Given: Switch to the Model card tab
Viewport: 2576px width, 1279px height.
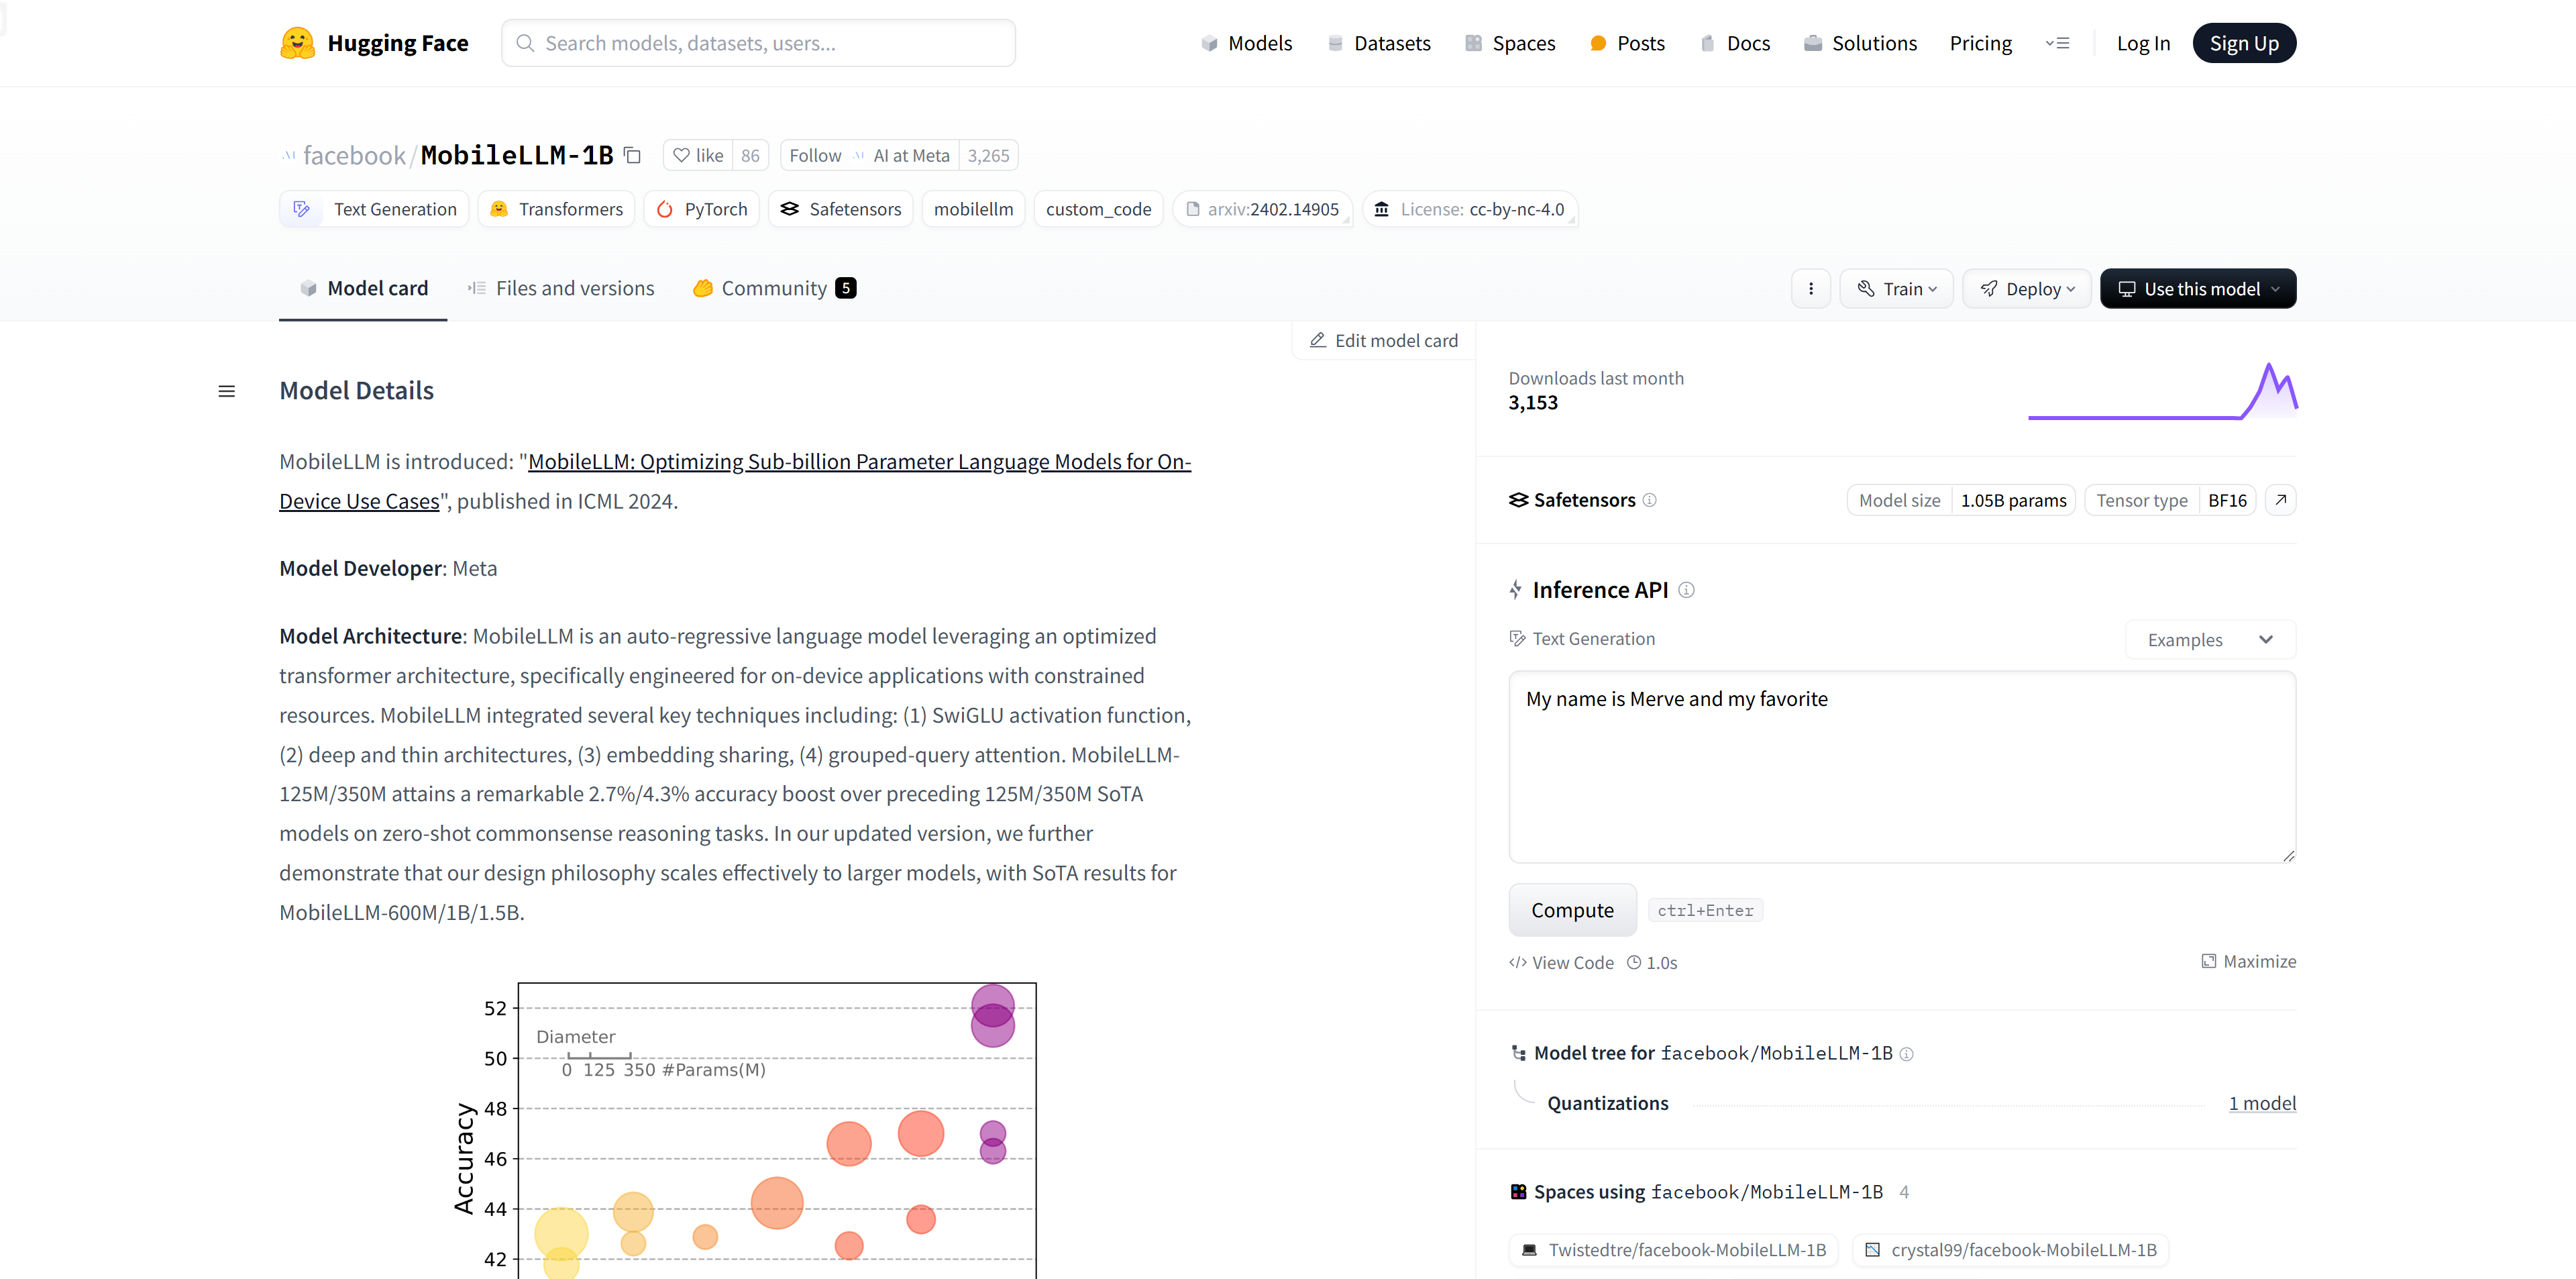Looking at the screenshot, I should pos(363,288).
